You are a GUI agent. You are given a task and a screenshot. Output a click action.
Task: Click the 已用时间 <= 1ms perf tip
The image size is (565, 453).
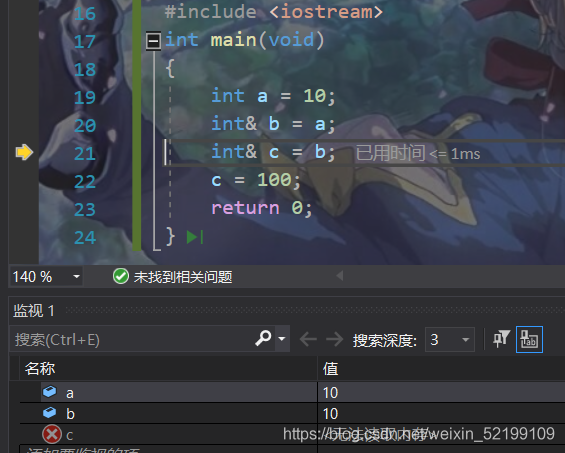click(418, 153)
